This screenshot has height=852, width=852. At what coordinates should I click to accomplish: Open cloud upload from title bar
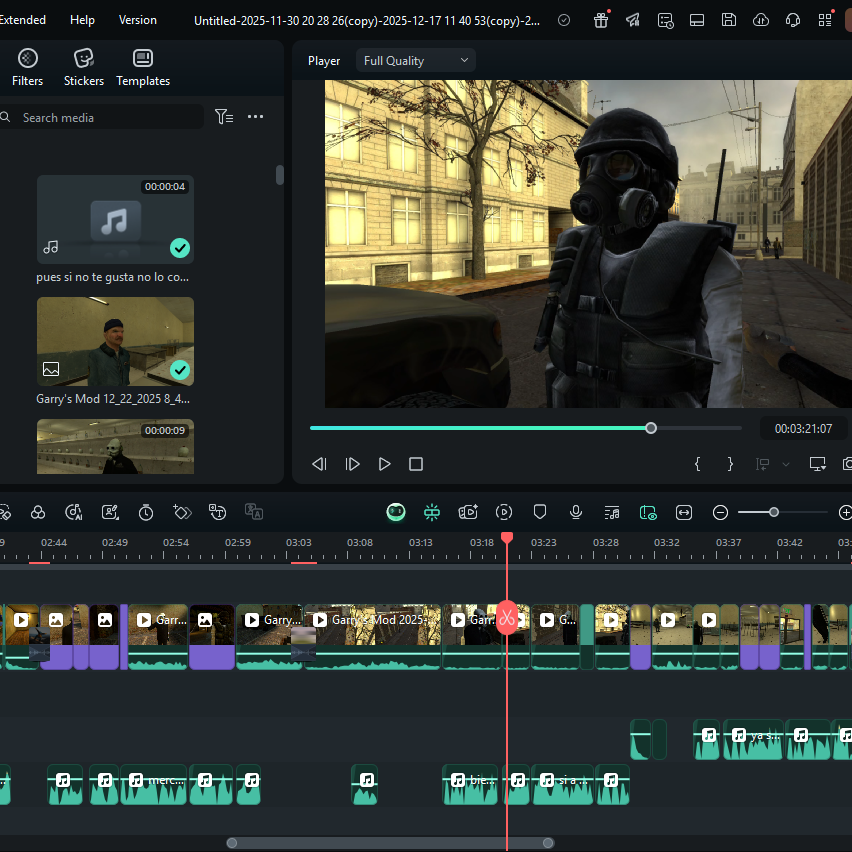pyautogui.click(x=761, y=20)
